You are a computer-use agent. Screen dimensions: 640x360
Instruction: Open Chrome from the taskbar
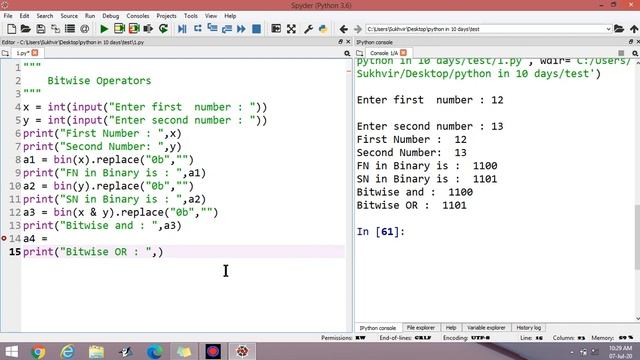point(38,351)
